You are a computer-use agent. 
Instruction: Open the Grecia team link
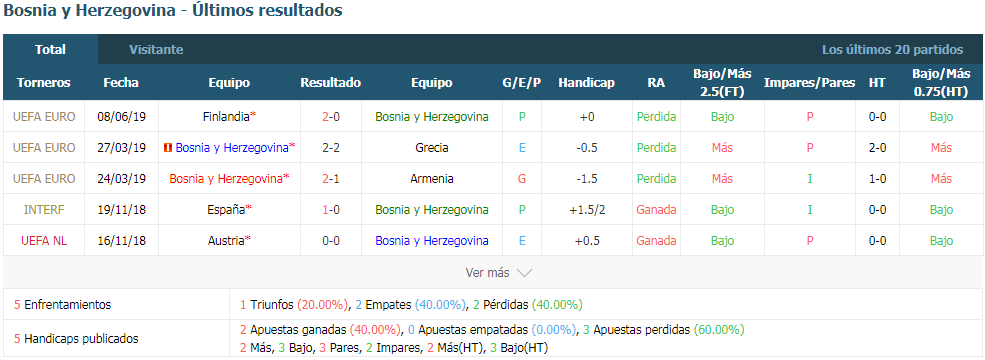click(432, 148)
